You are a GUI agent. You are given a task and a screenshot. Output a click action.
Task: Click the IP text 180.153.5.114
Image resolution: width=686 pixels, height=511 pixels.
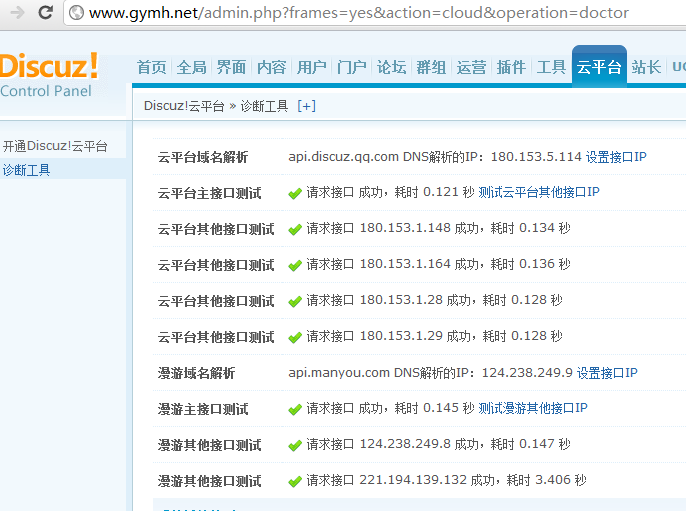tap(536, 157)
